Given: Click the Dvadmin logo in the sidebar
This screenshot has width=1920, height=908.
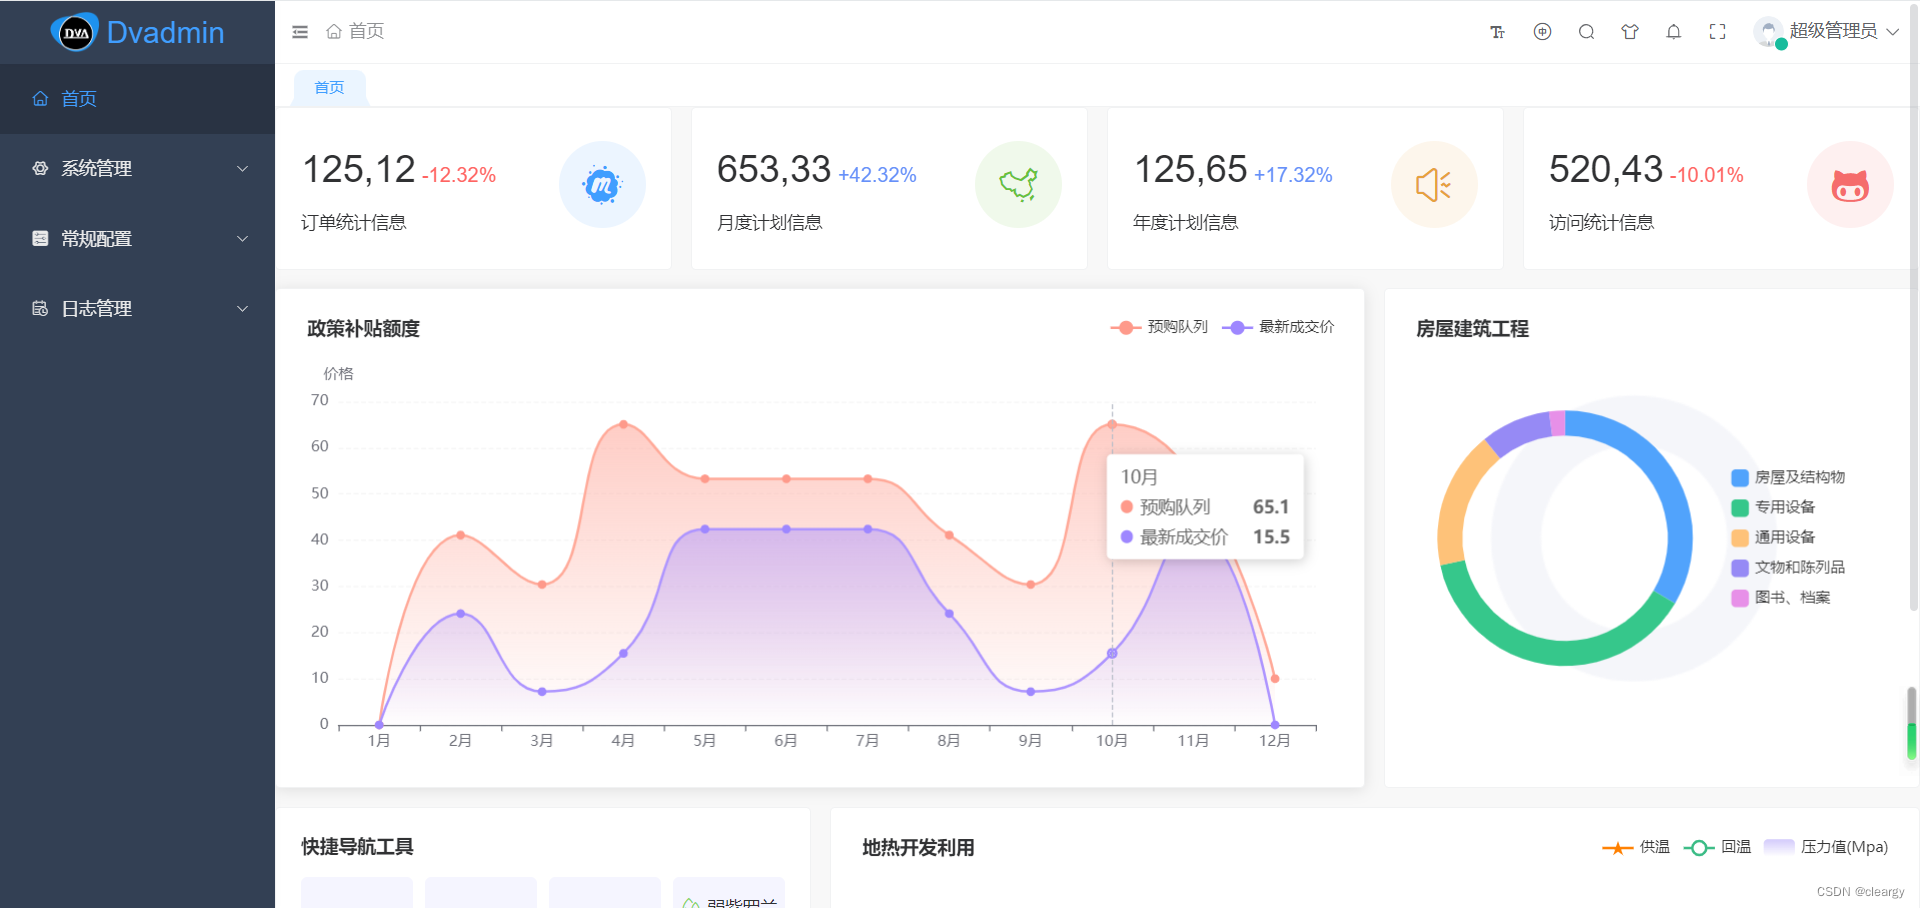Looking at the screenshot, I should 137,32.
